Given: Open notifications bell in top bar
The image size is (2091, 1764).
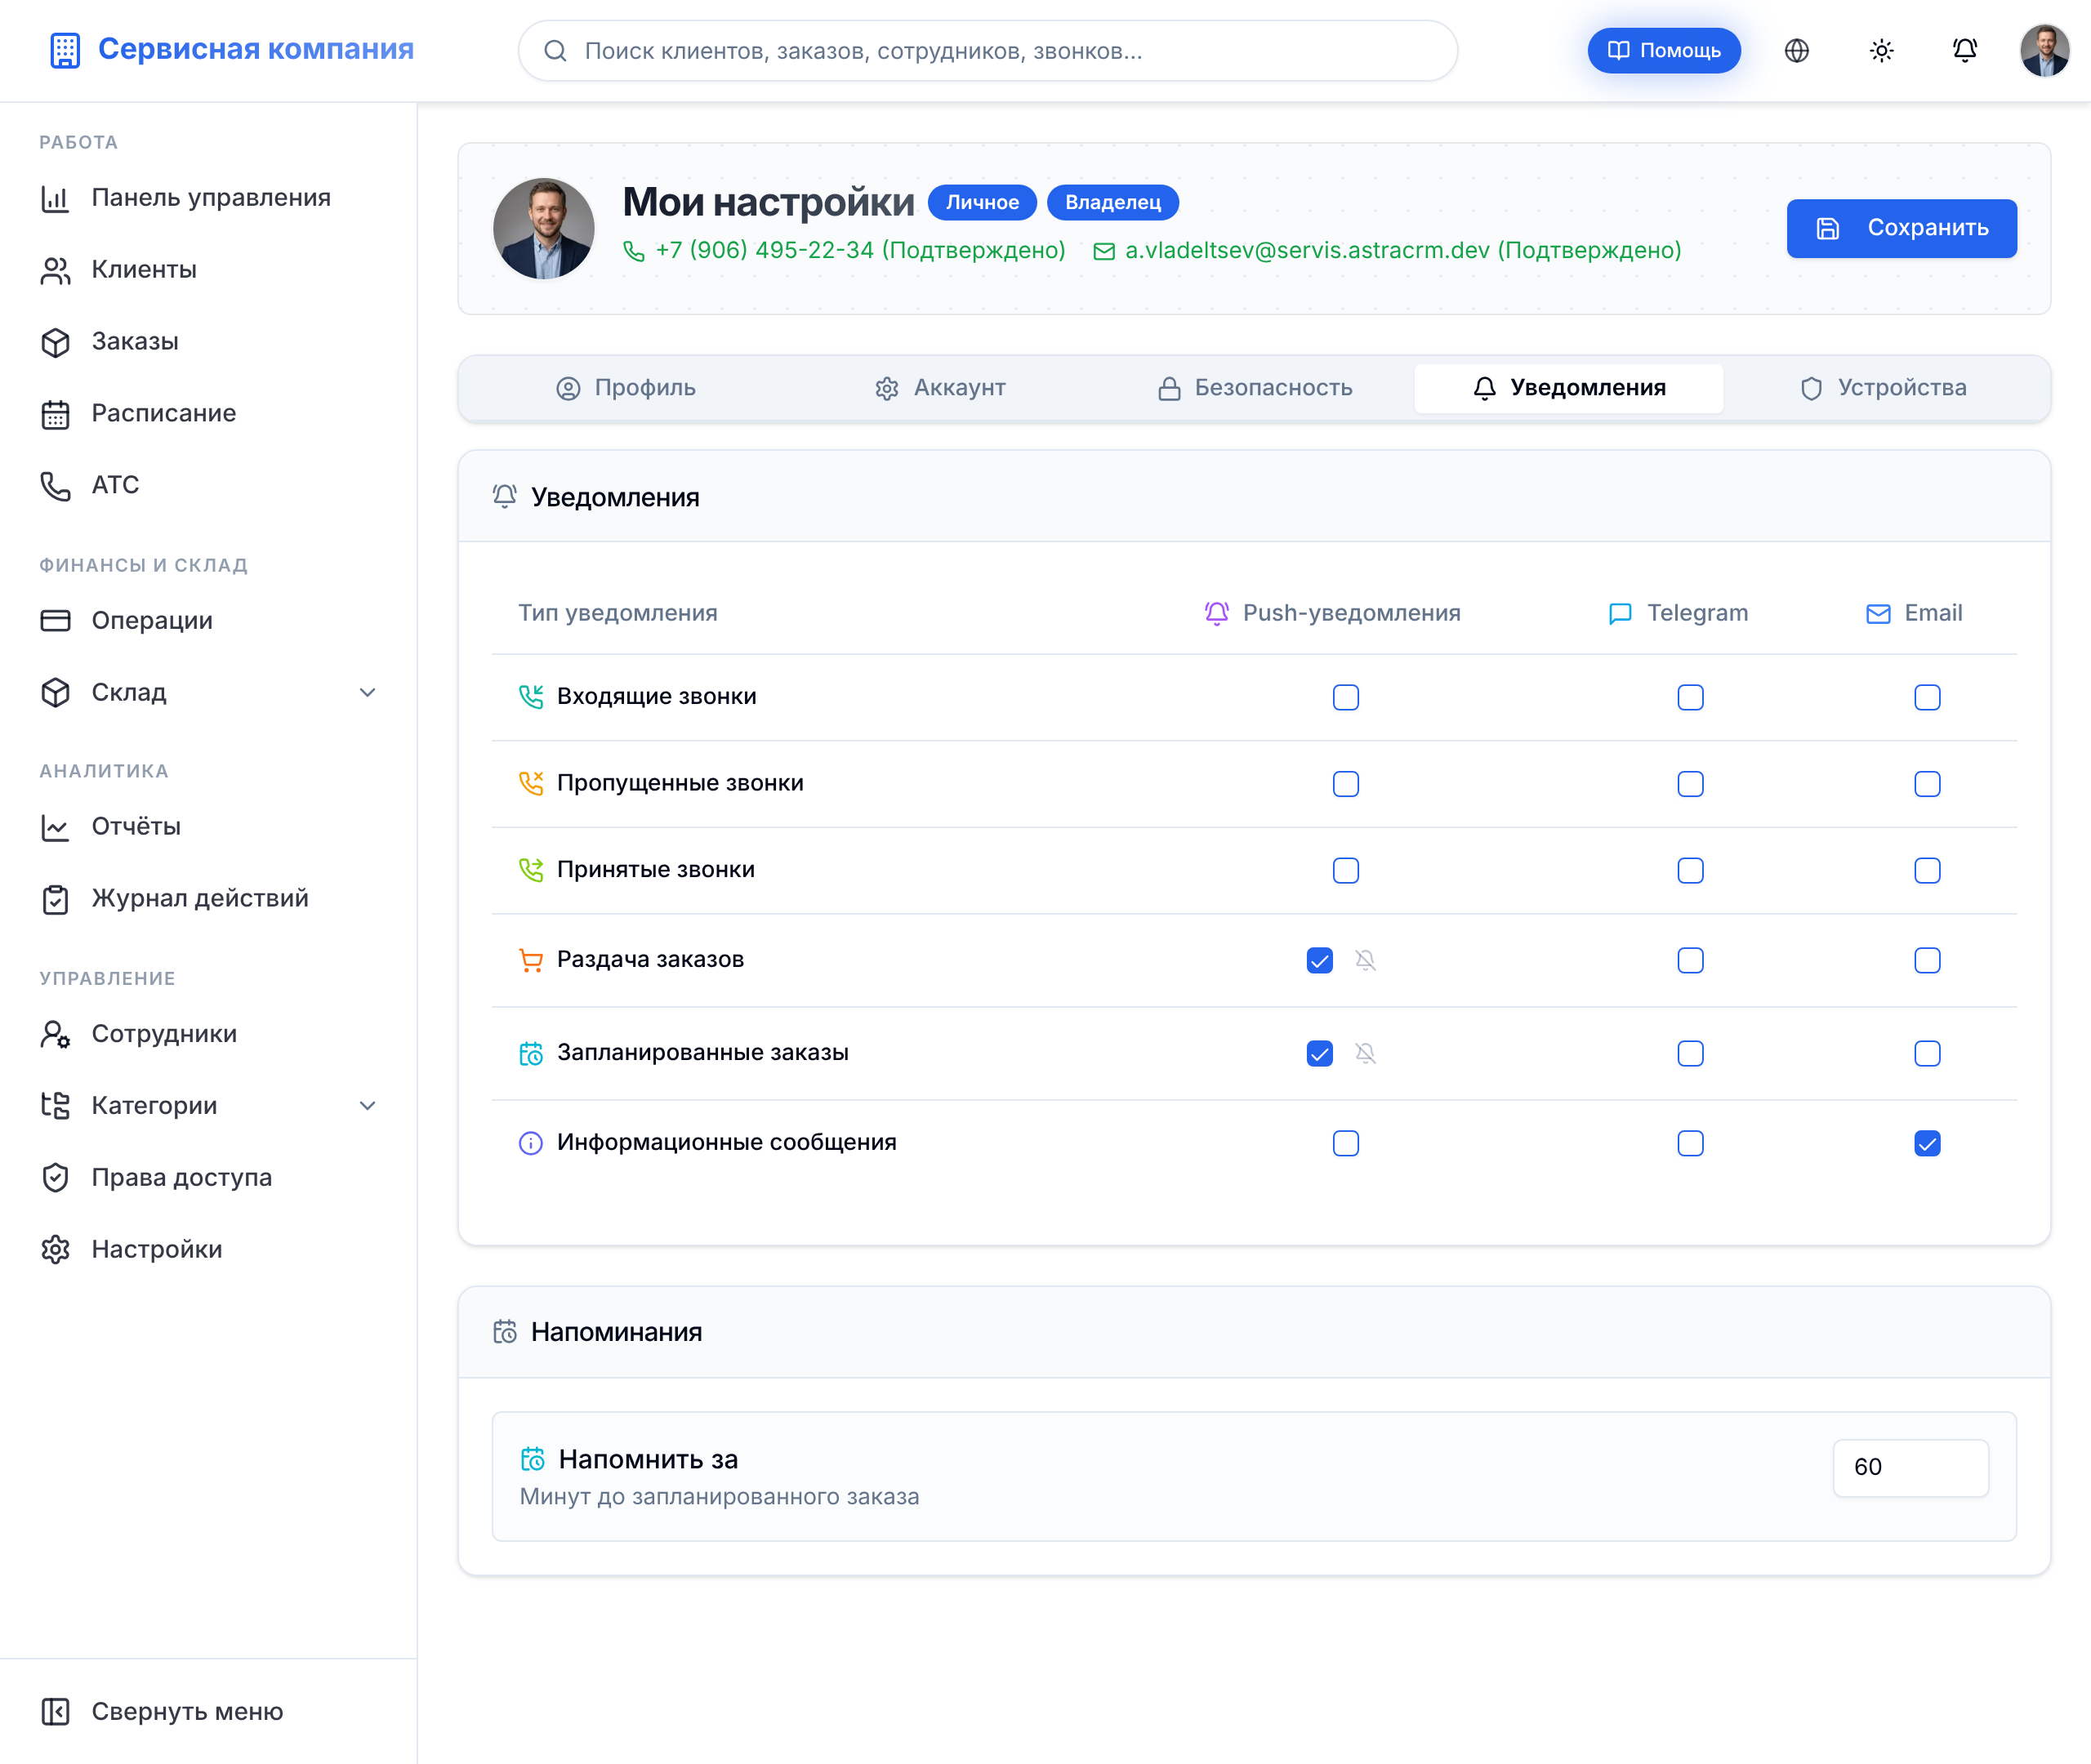Looking at the screenshot, I should tap(1965, 51).
